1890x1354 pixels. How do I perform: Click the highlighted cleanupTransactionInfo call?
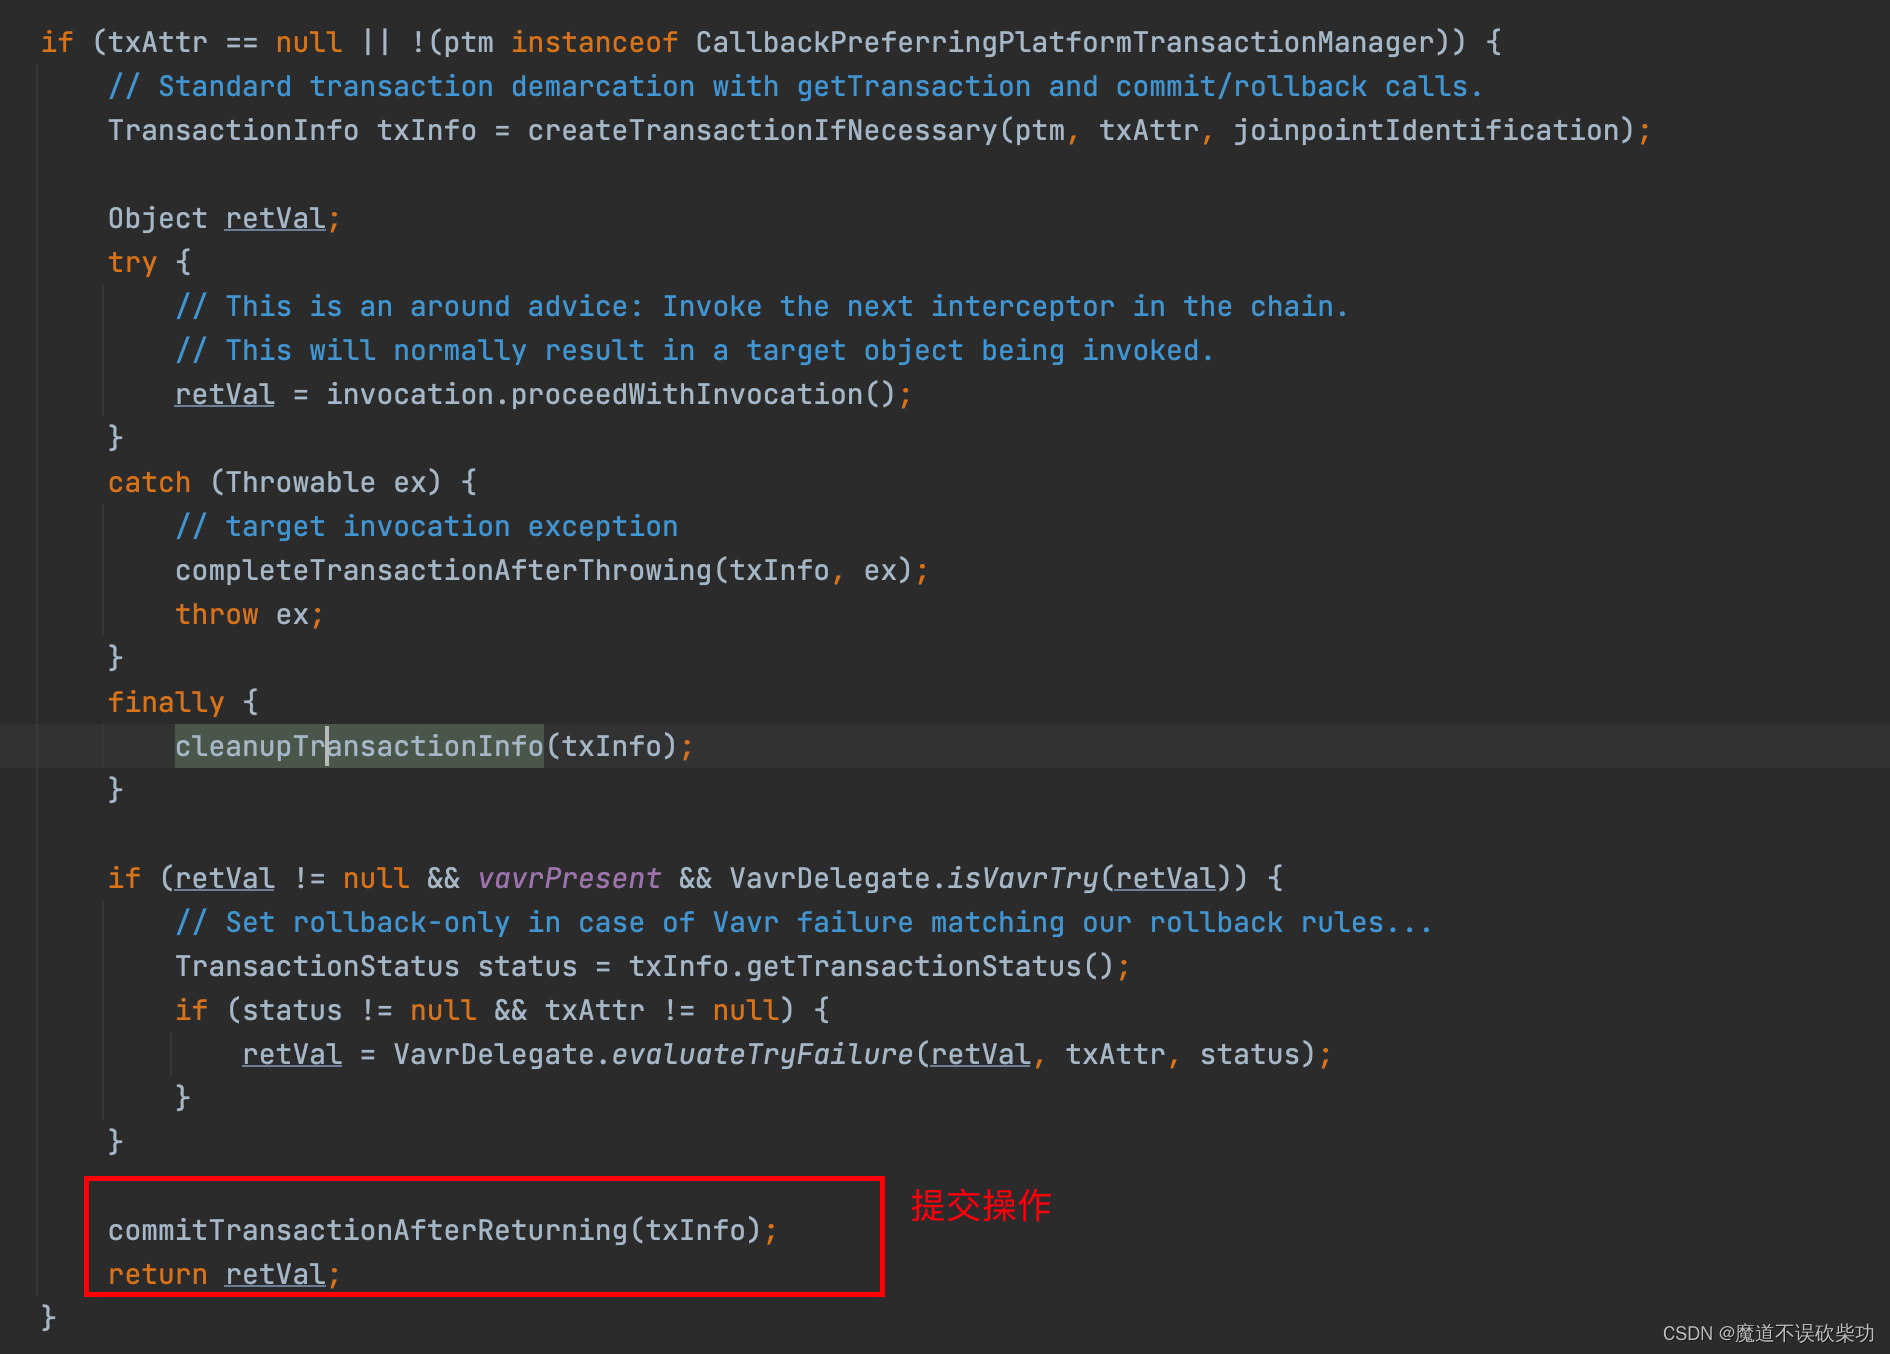(359, 747)
